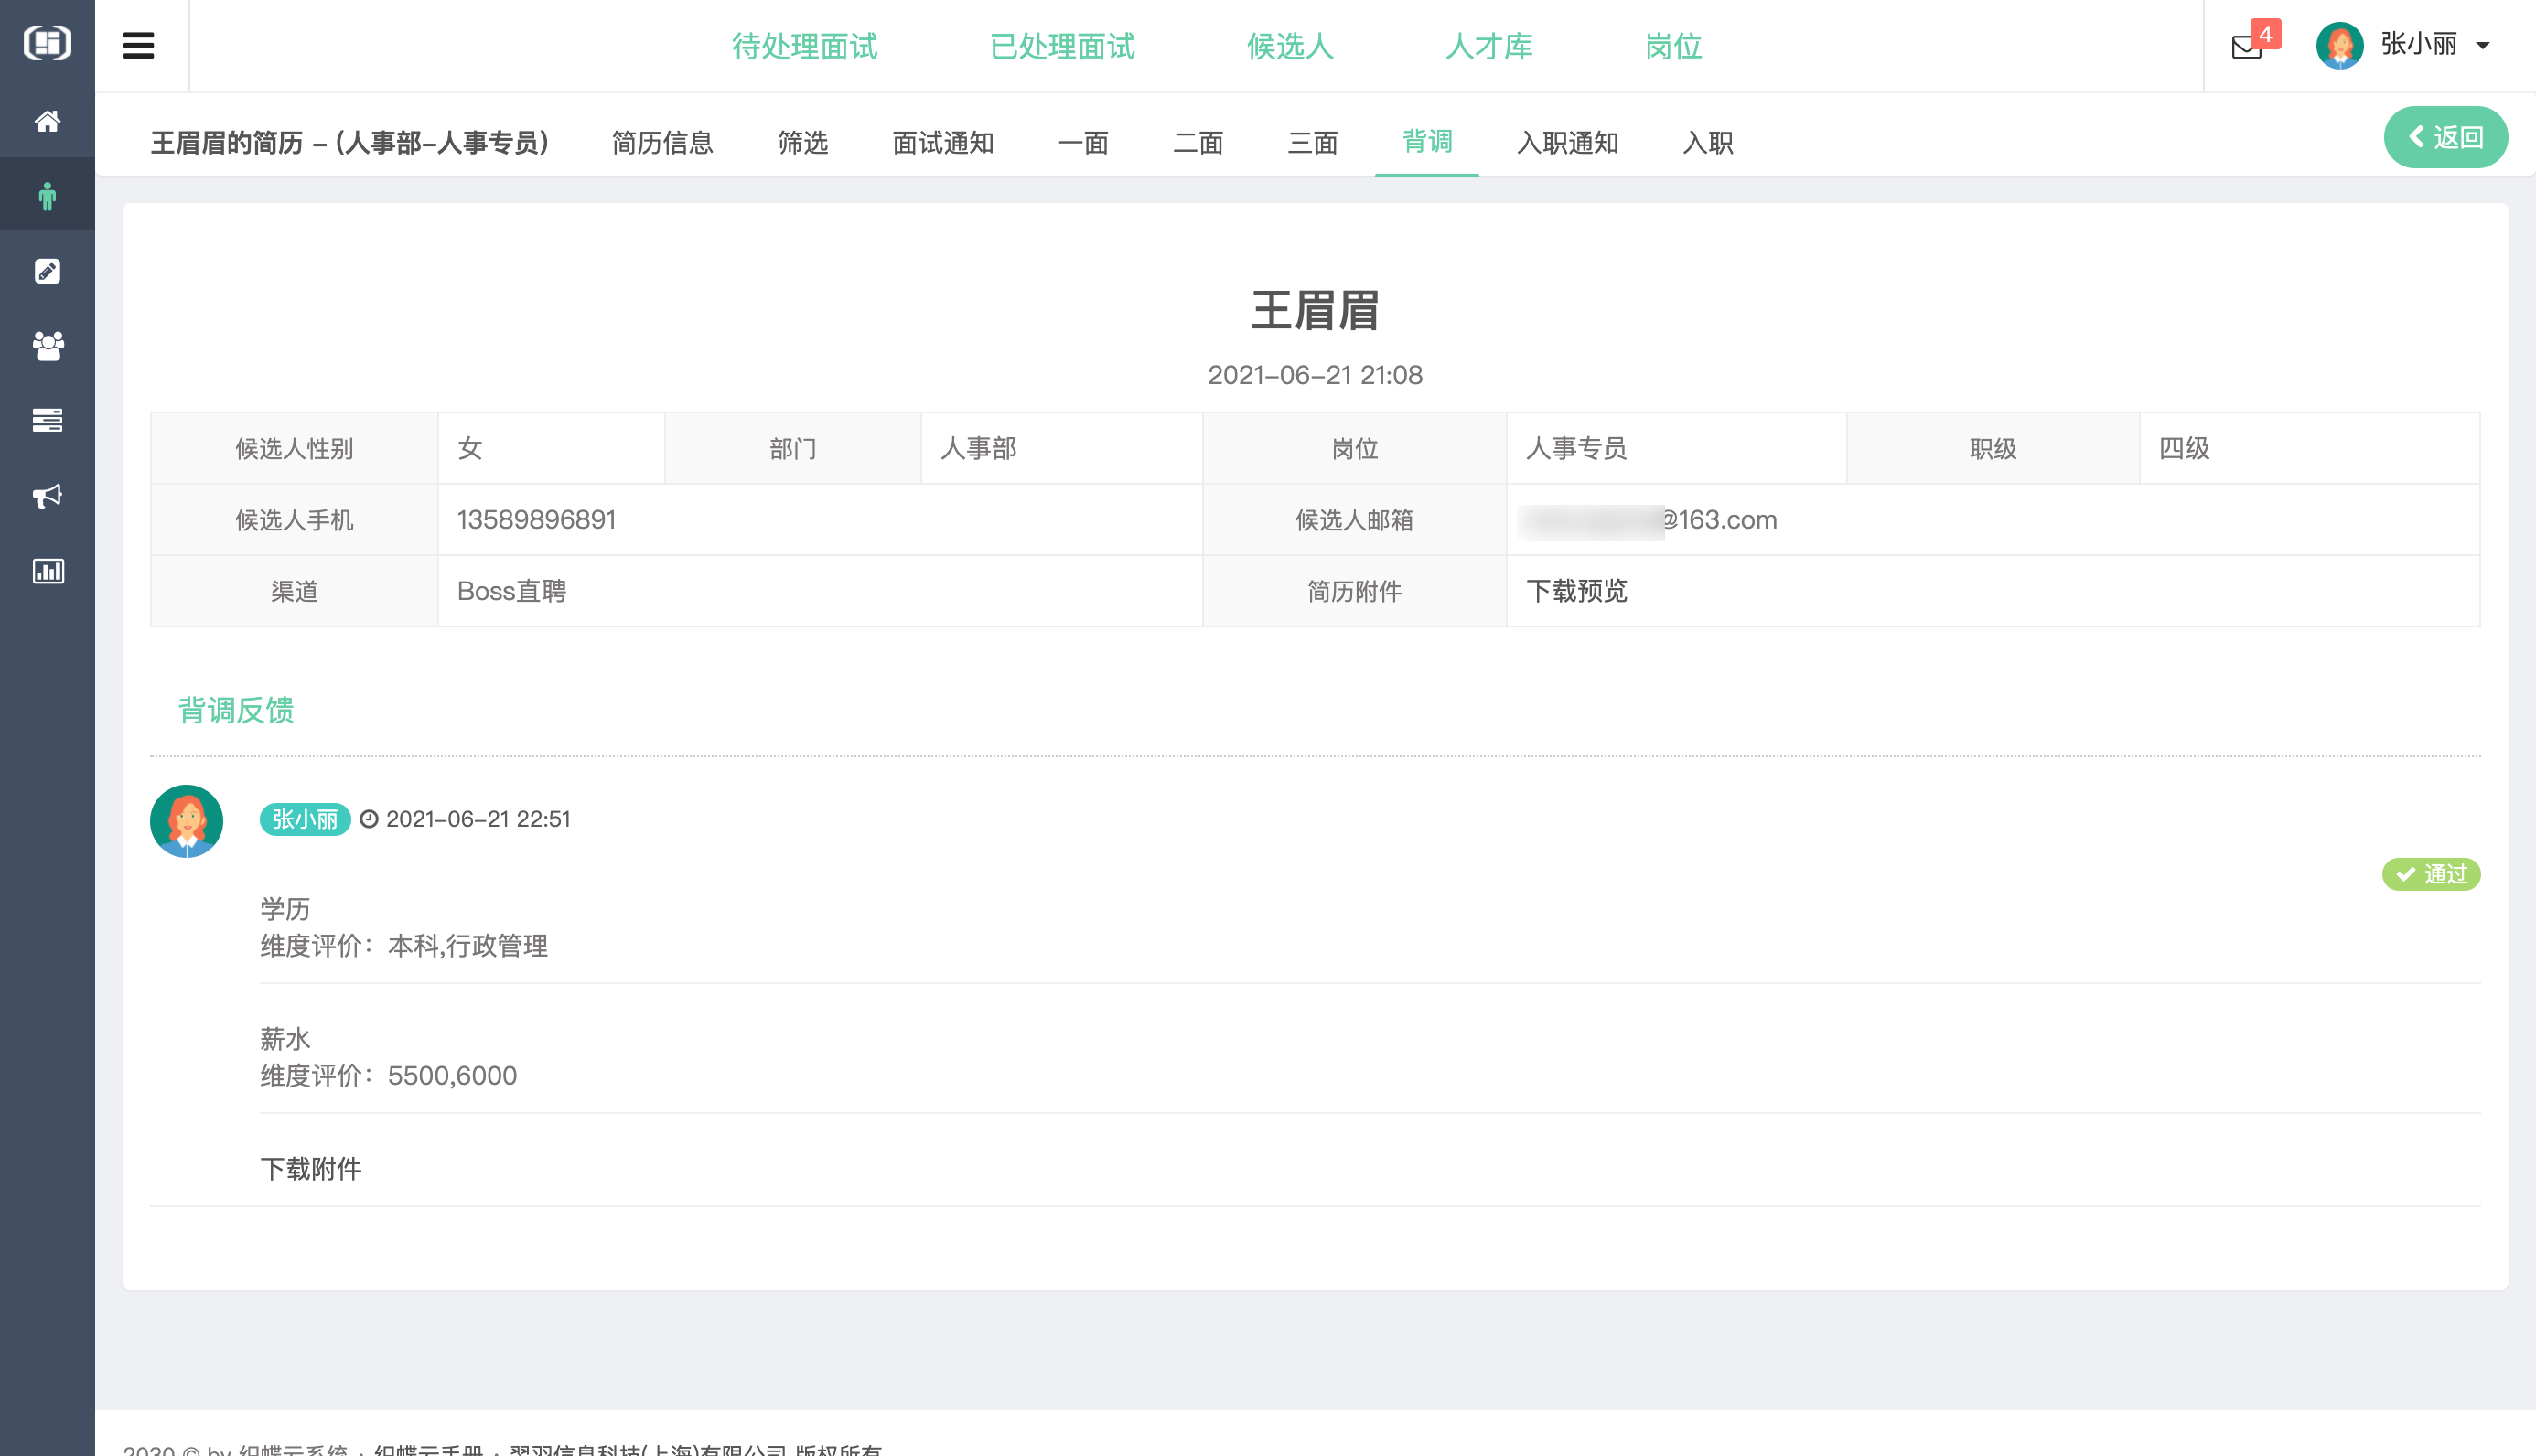
Task: Click 下载附件 under the feedback section
Action: [311, 1168]
